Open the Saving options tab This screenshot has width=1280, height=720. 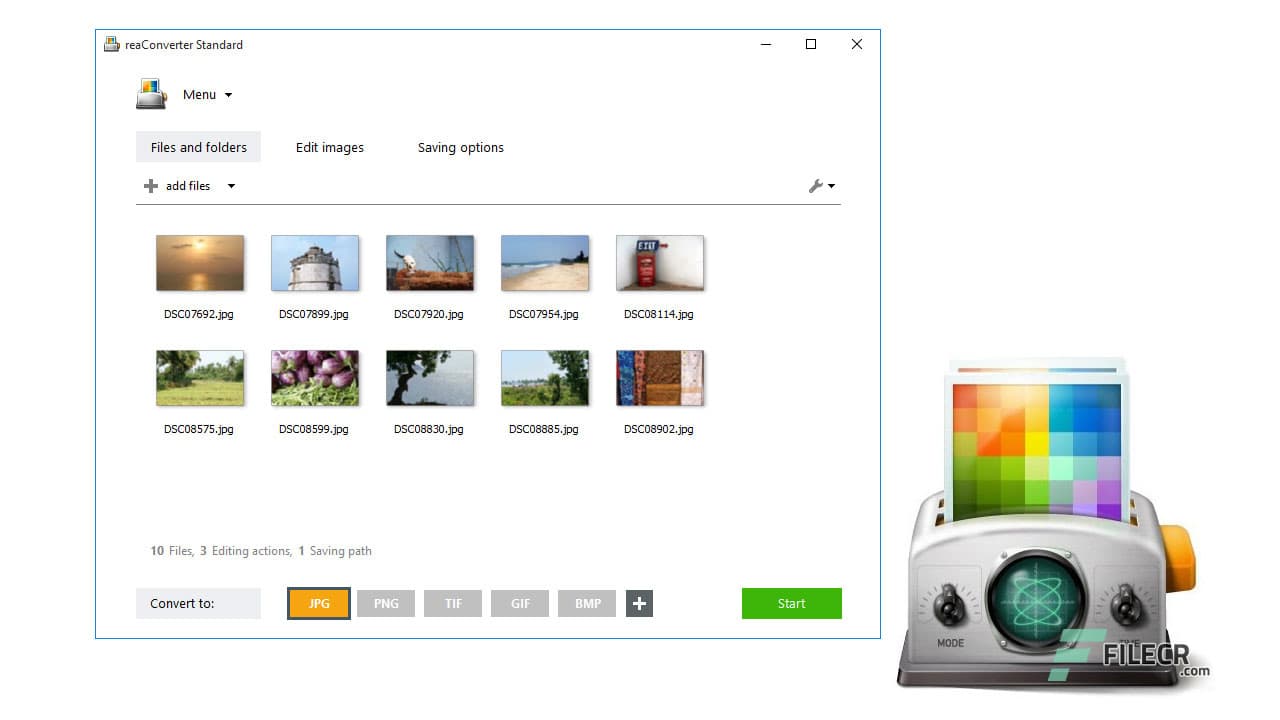tap(460, 147)
